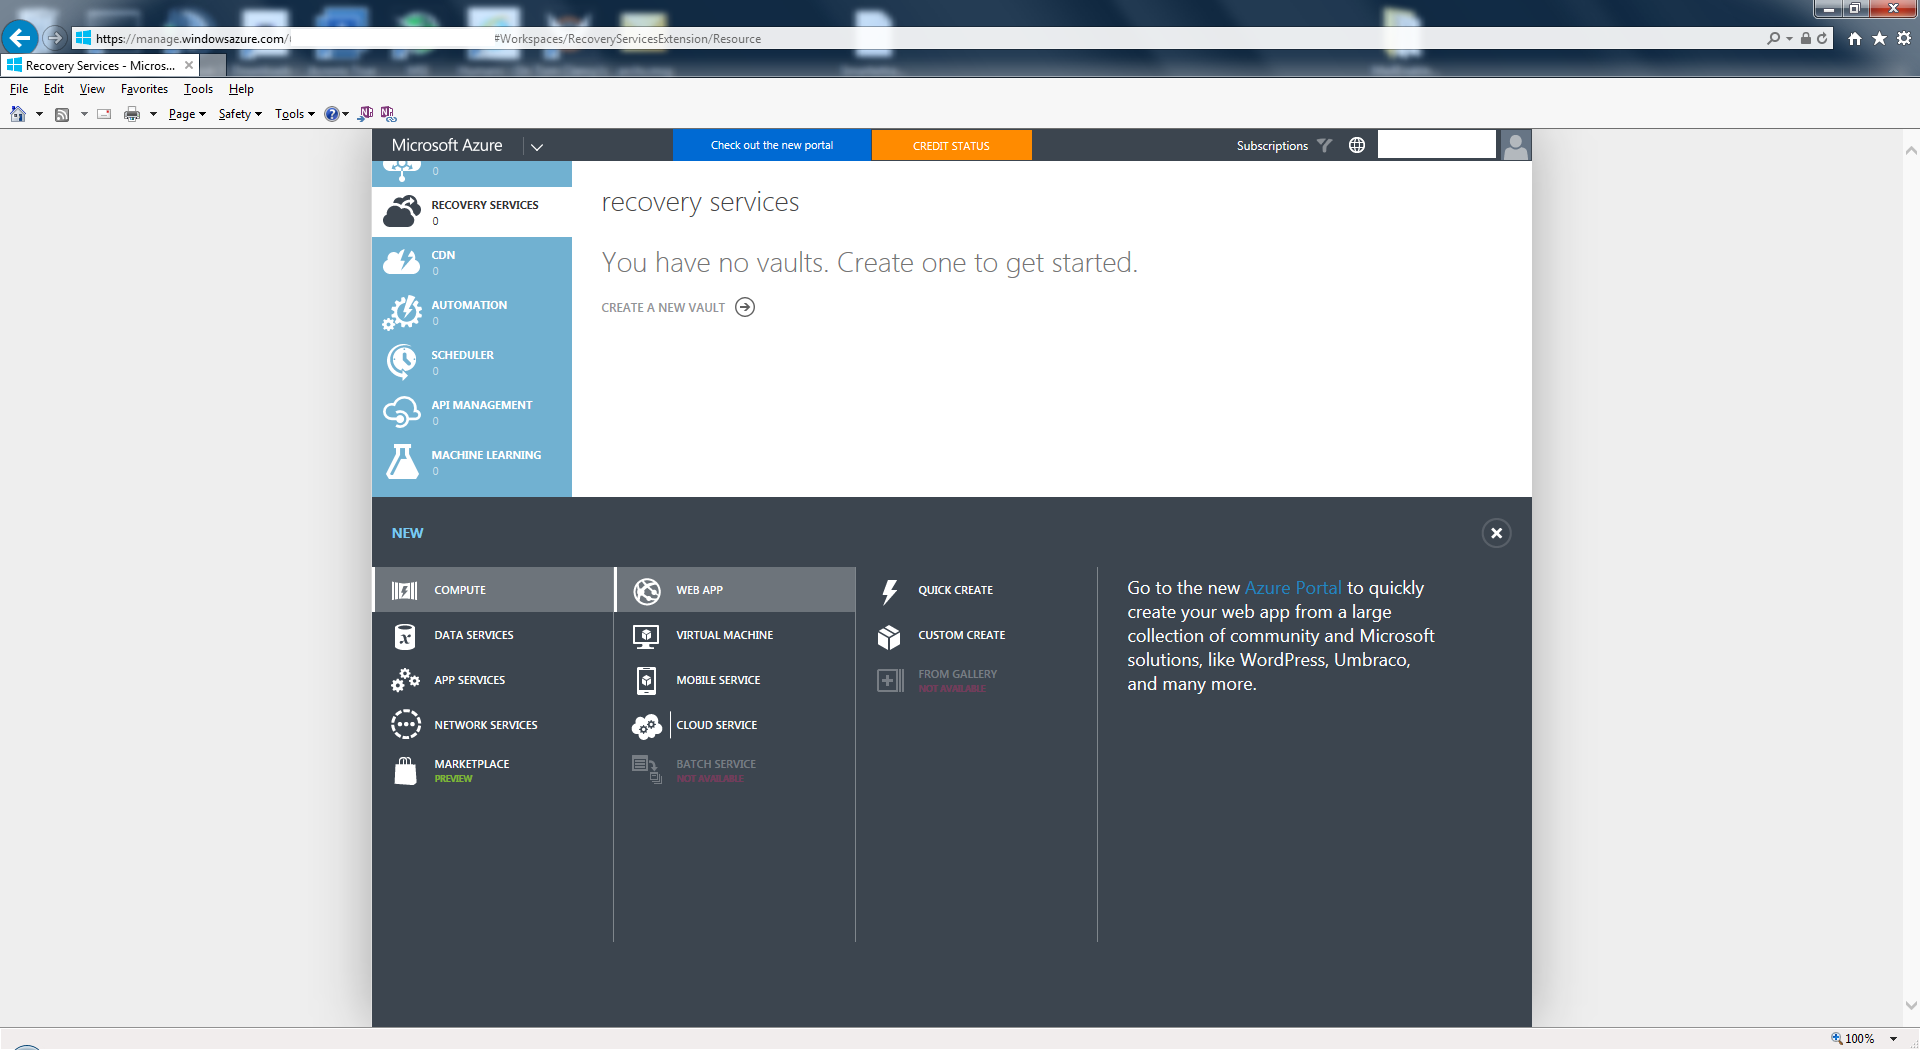Screen dimensions: 1920x1050
Task: Click the subscriptions filter funnel icon
Action: coord(1325,145)
